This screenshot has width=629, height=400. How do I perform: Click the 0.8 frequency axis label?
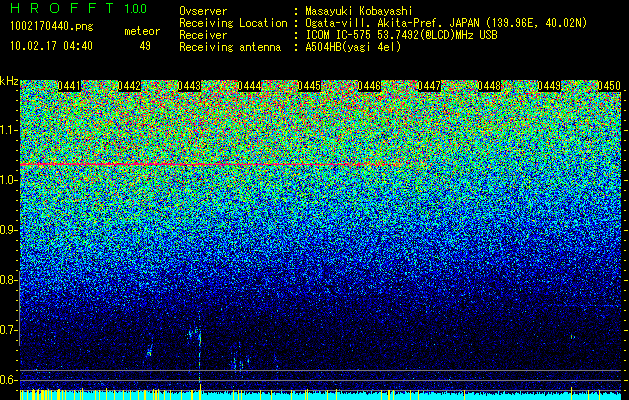(x=9, y=280)
